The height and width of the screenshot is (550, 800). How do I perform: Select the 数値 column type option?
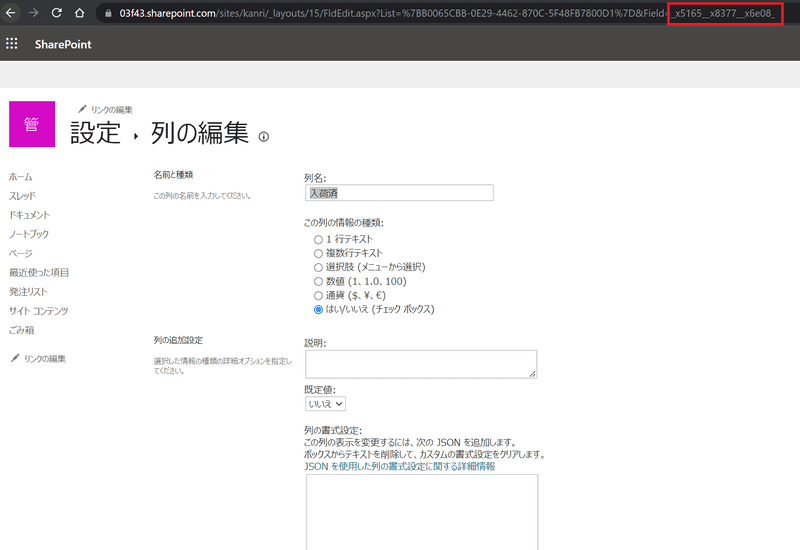point(318,282)
